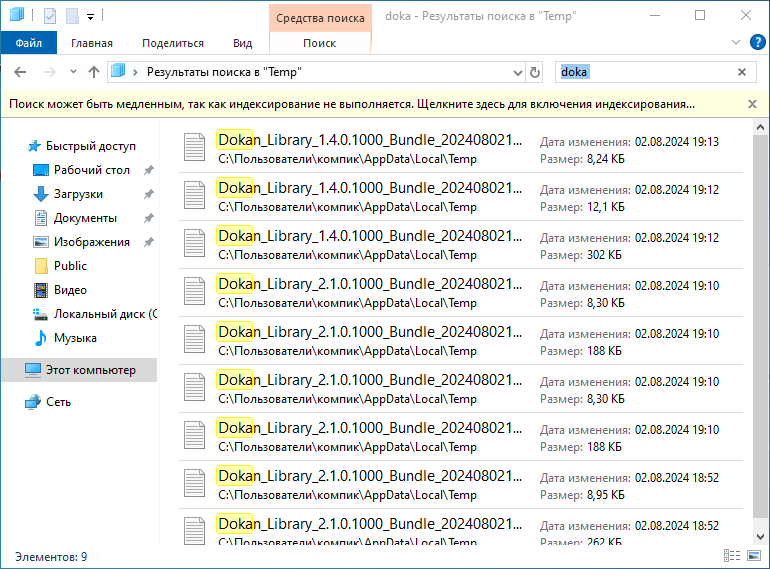Expand the ribbon with the chevron
Image resolution: width=770 pixels, height=569 pixels.
(736, 43)
